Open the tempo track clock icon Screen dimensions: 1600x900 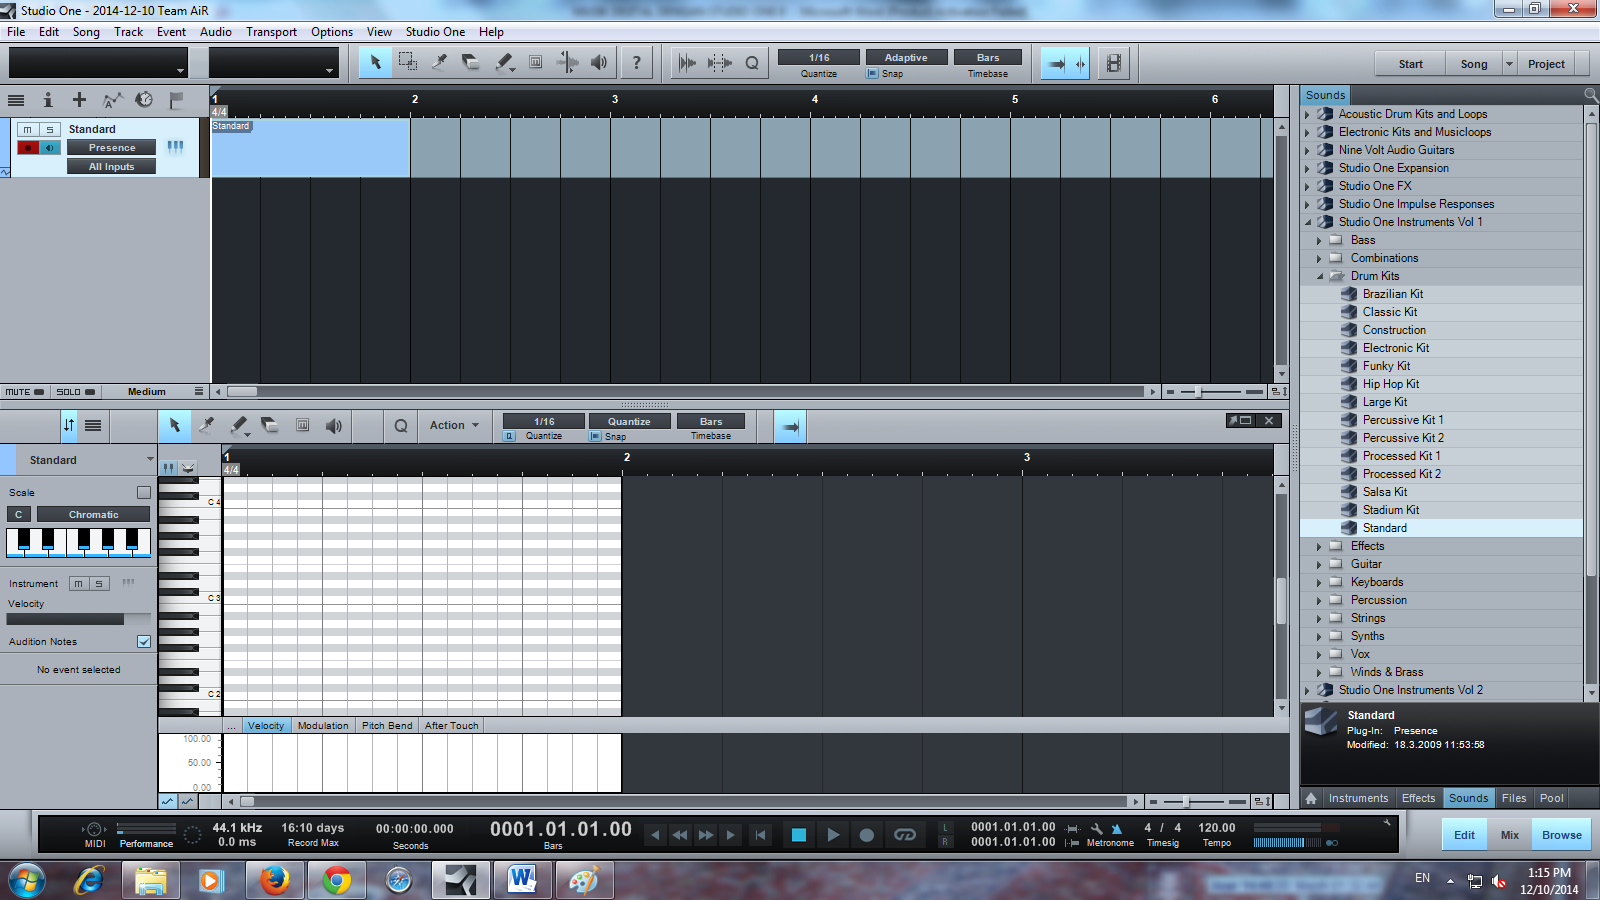(x=144, y=100)
